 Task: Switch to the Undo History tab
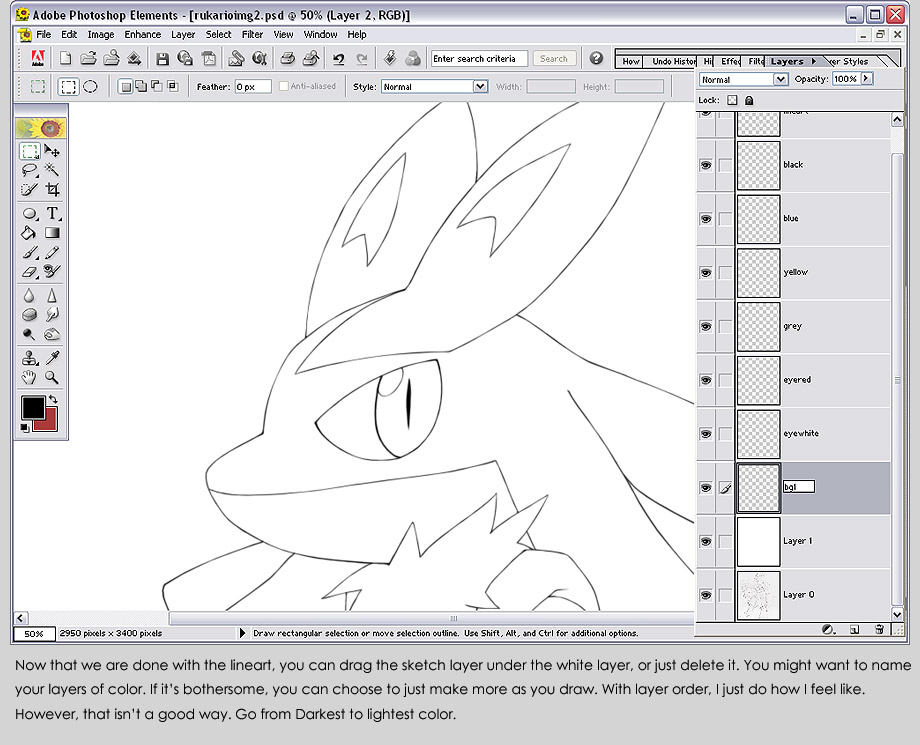pos(672,61)
